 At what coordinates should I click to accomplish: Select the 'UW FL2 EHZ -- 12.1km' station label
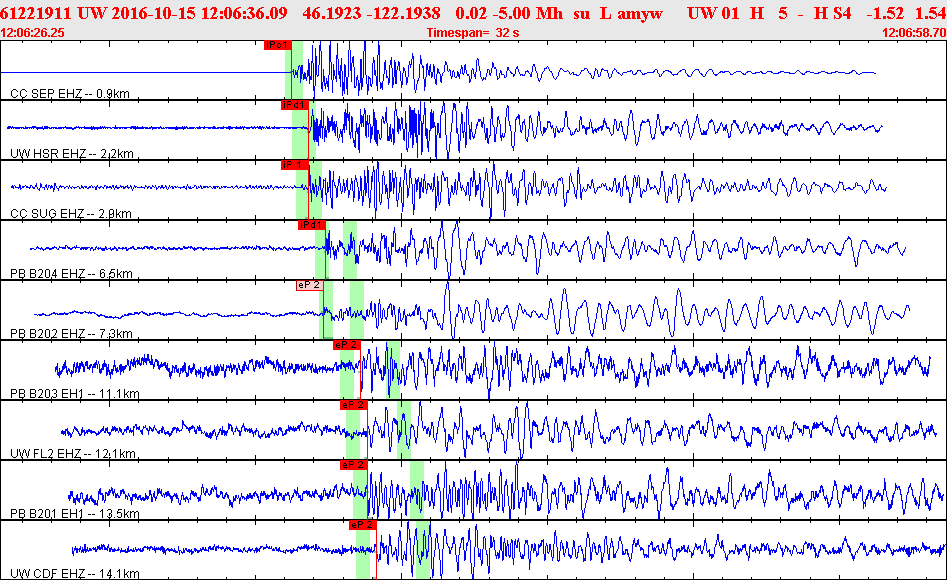tap(72, 453)
